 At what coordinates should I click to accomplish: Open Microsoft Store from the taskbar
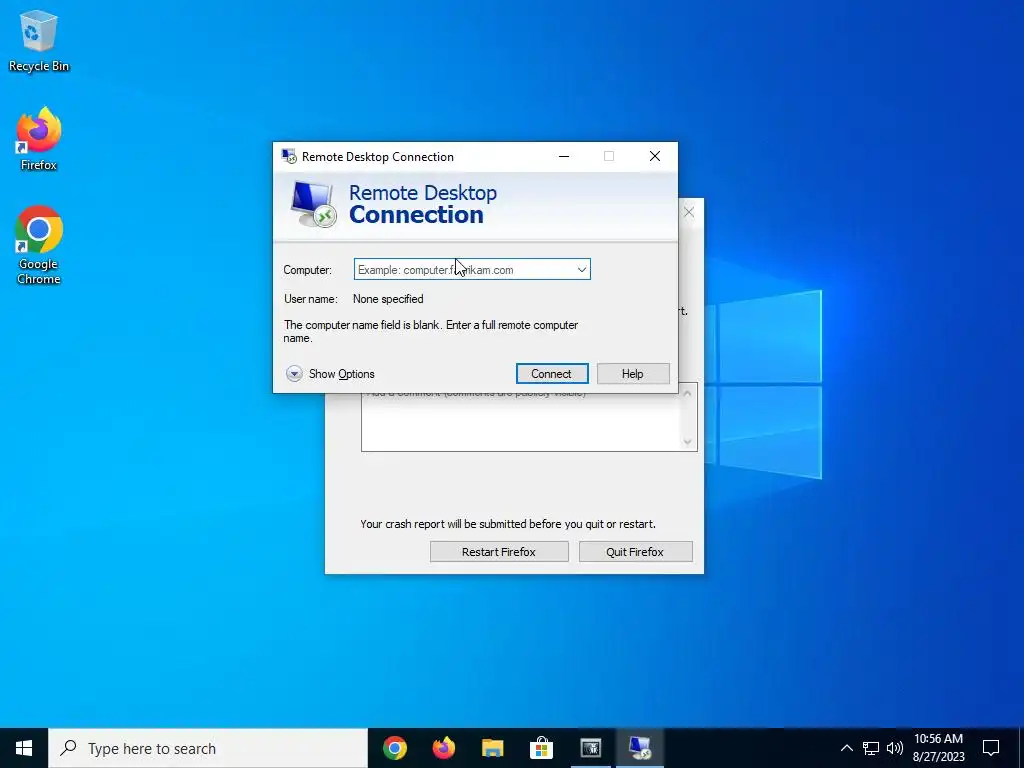pos(541,748)
